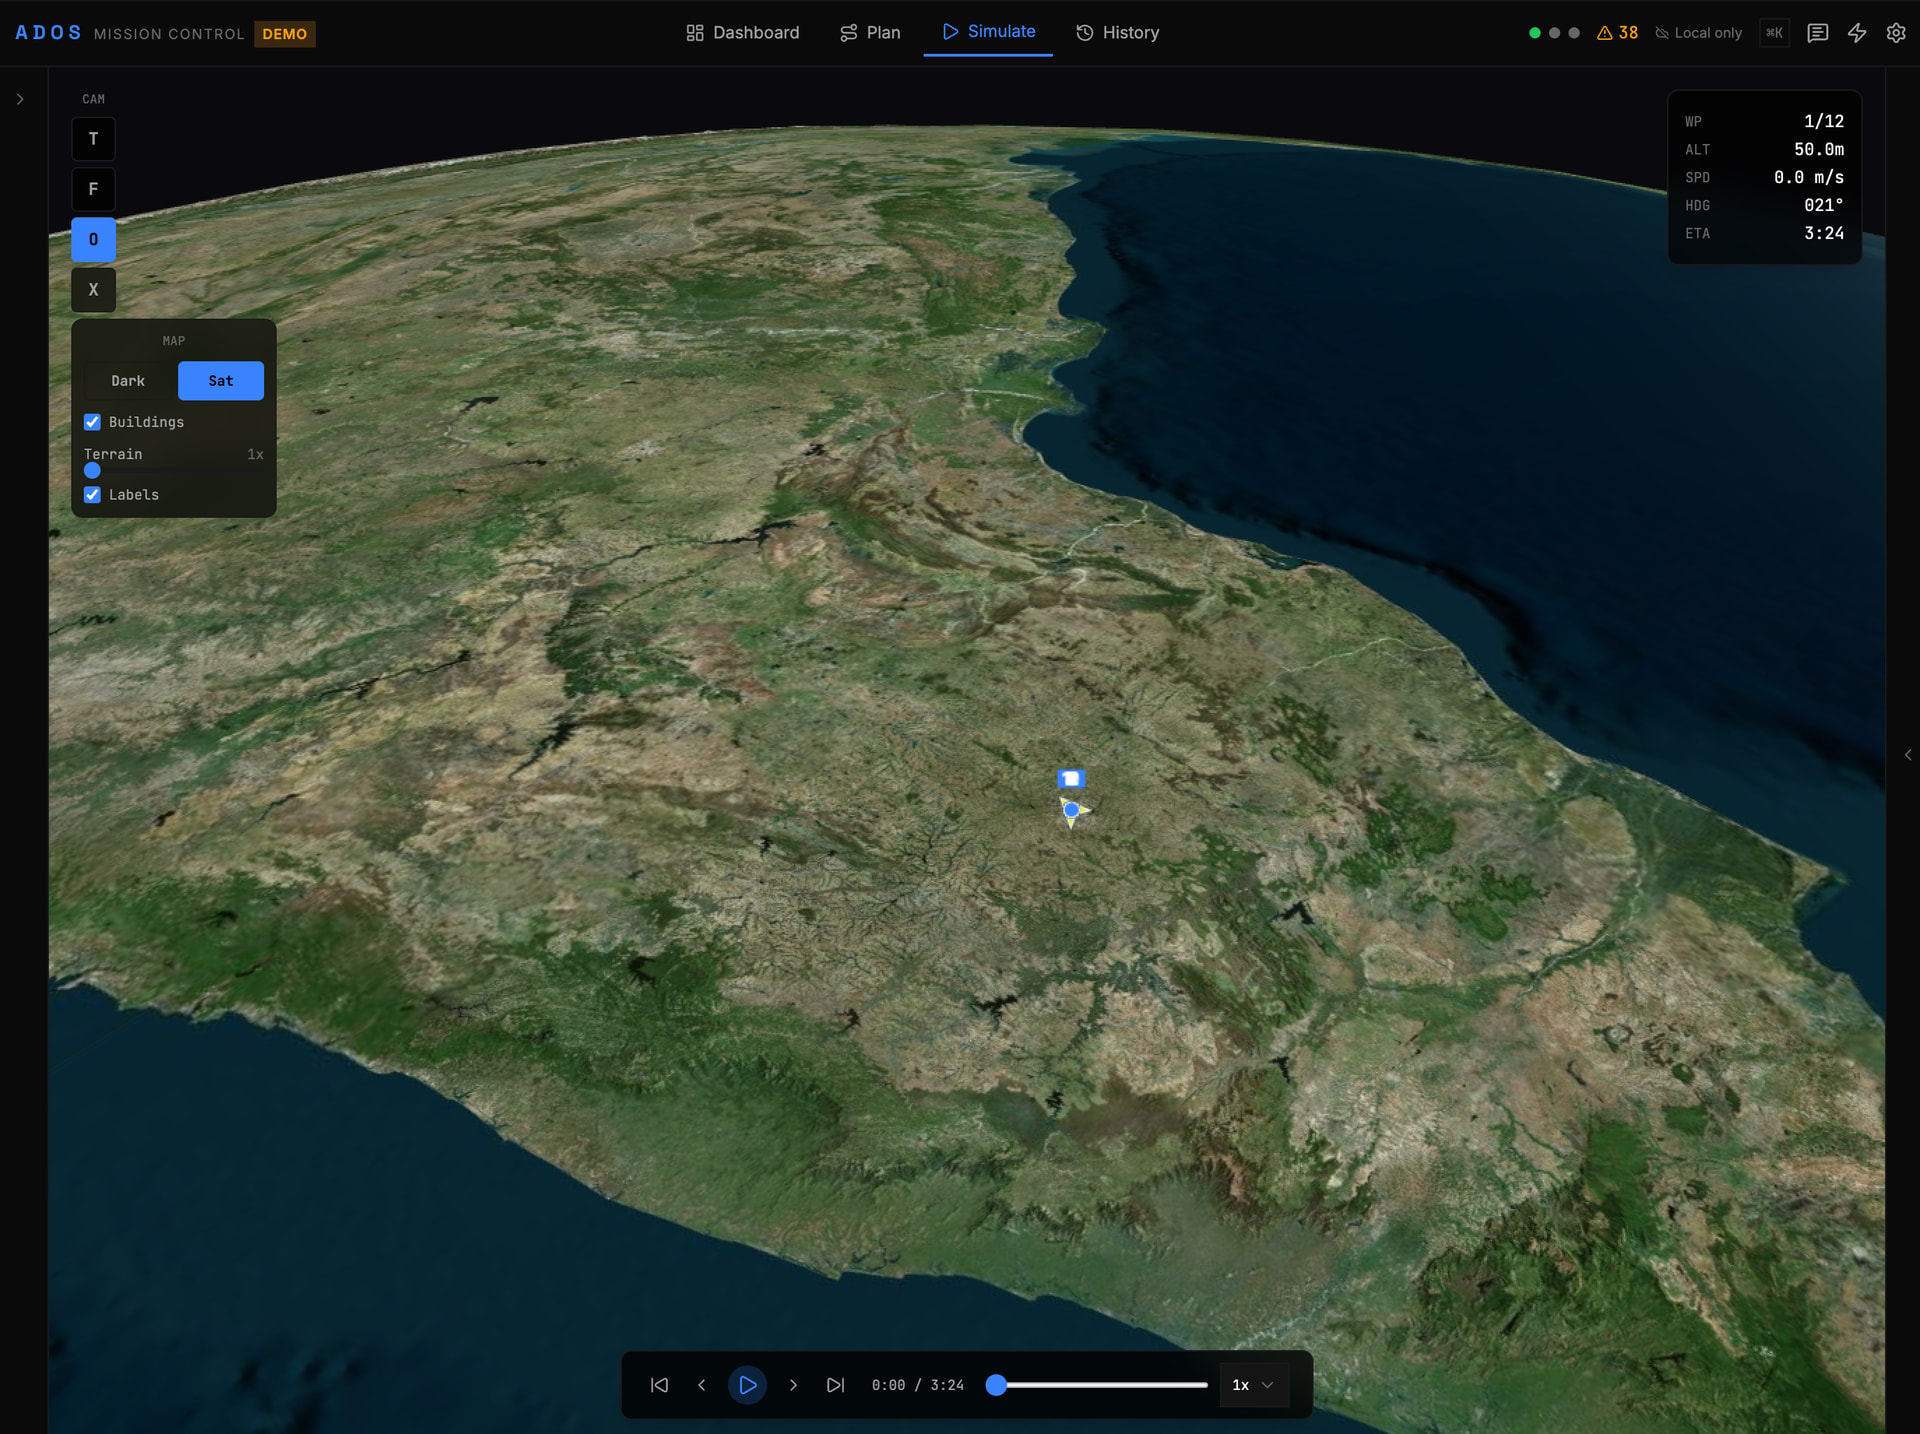Uncheck the Buildings checkbox
The image size is (1920, 1434).
(92, 422)
